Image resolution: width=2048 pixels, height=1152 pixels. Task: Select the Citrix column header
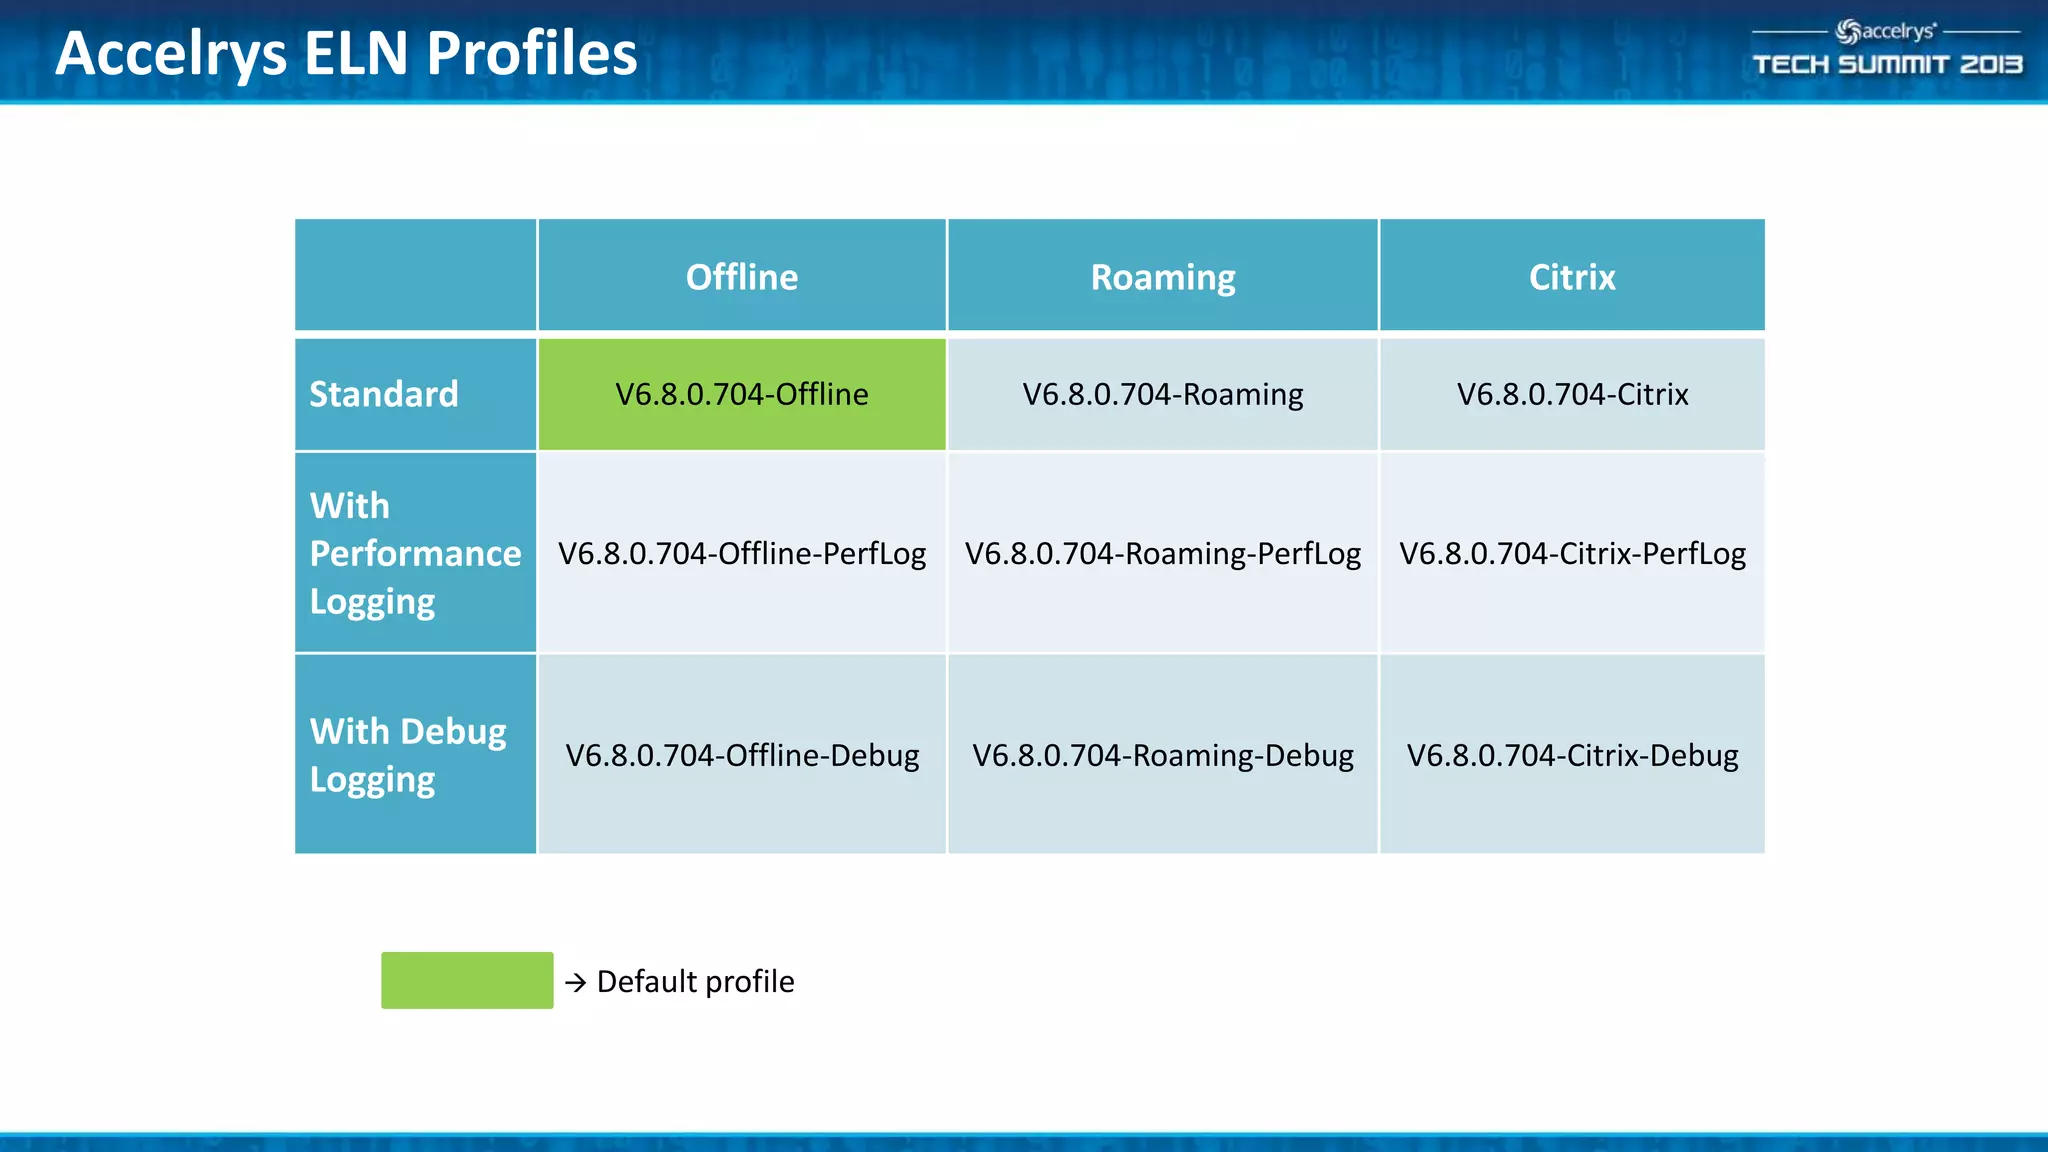1572,275
